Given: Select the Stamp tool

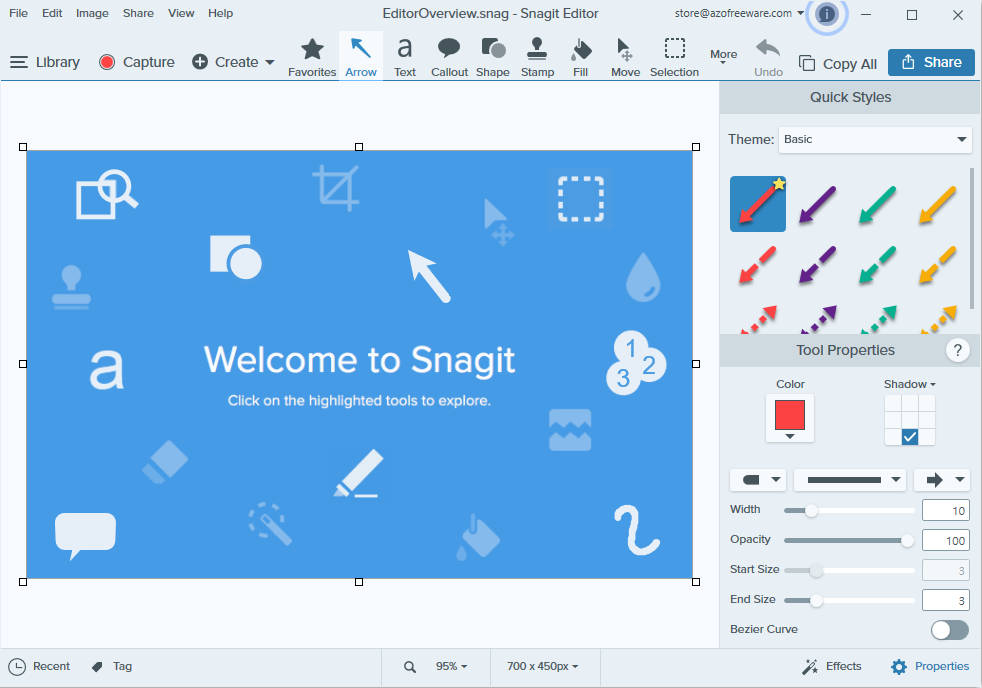Looking at the screenshot, I should (x=537, y=55).
